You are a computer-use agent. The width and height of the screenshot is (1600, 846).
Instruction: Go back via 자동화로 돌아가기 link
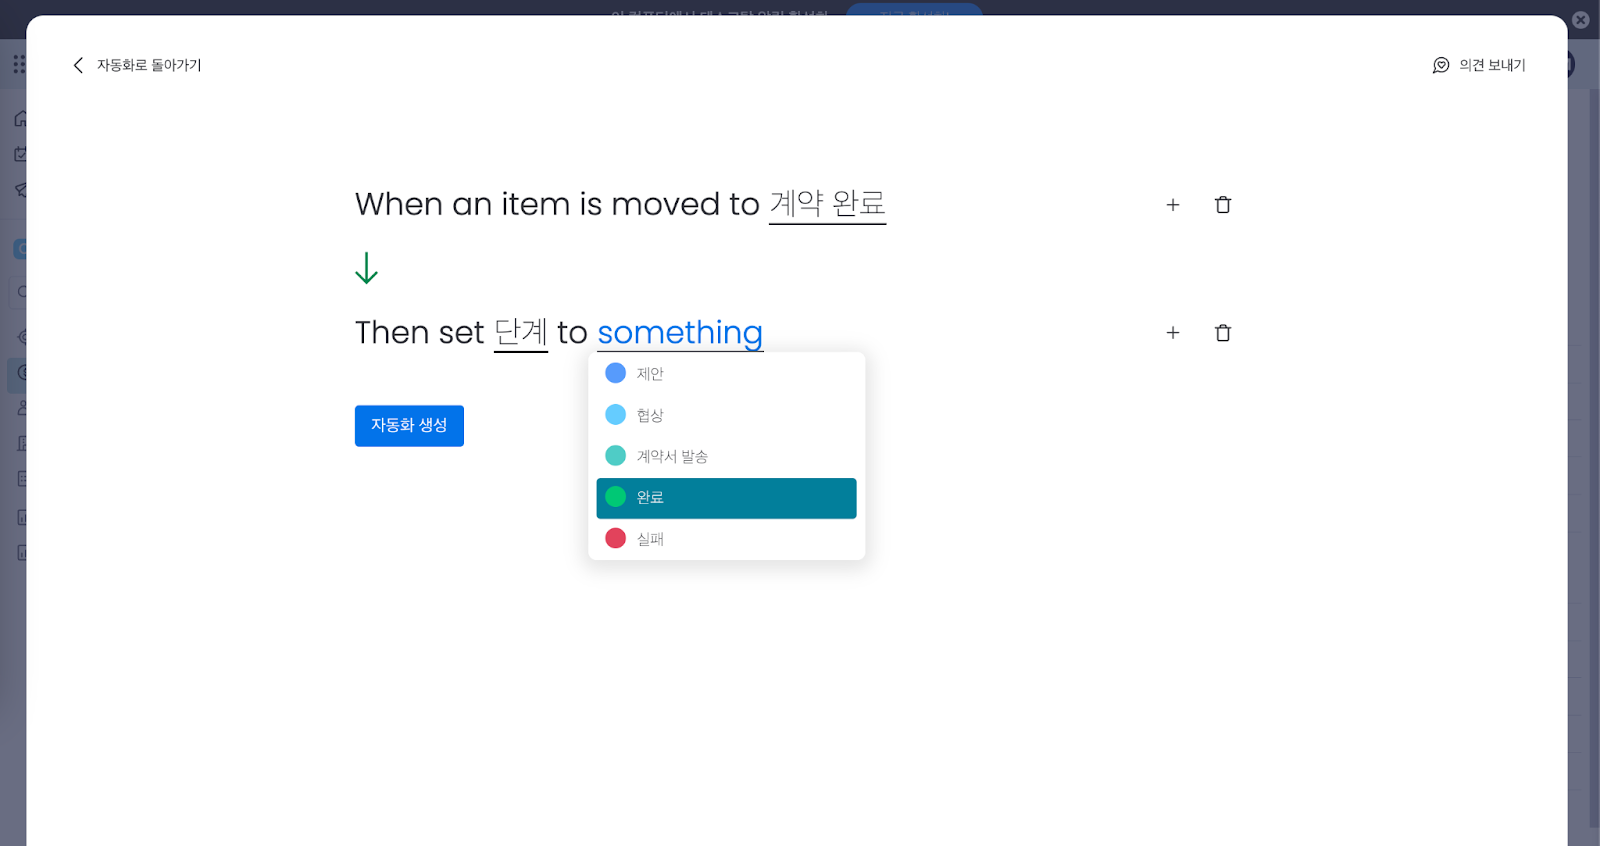tap(149, 65)
